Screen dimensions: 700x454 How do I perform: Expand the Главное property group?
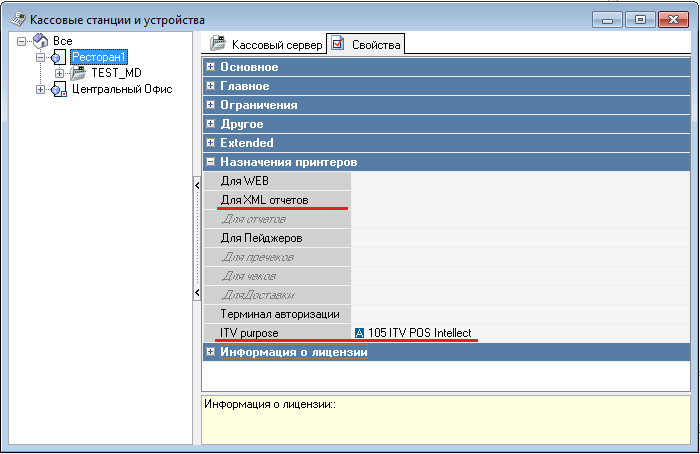coord(210,86)
